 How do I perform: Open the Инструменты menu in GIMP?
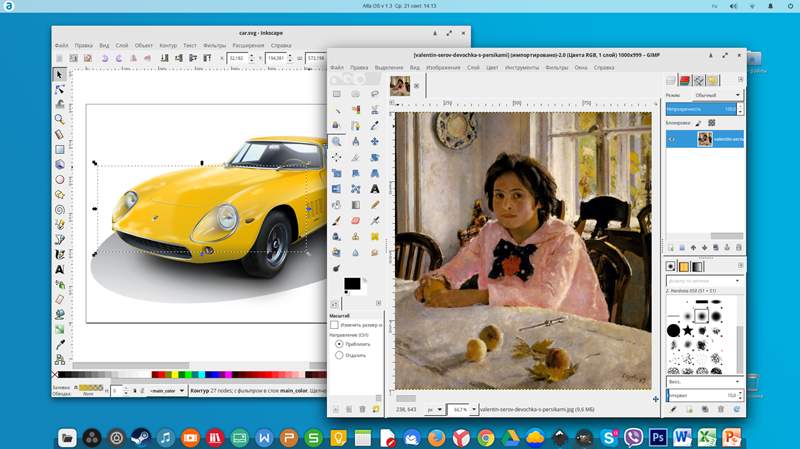(521, 67)
